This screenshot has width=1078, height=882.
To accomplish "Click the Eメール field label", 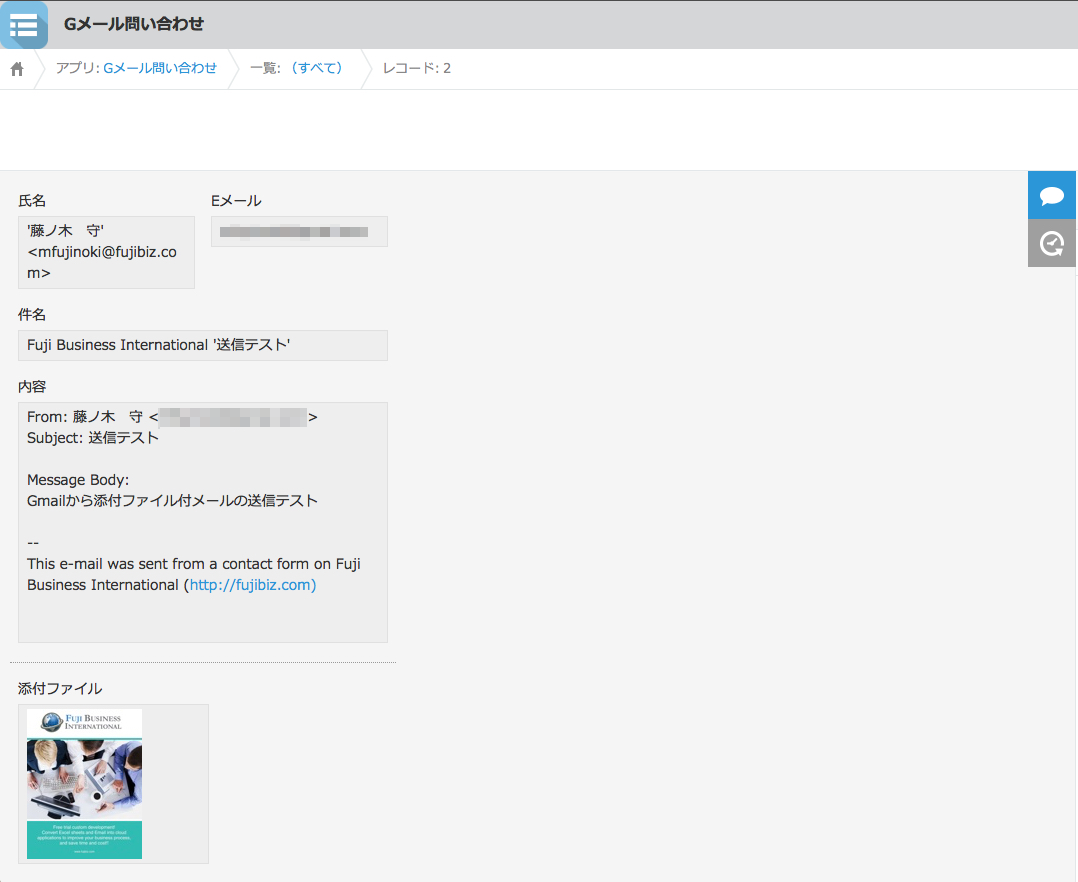I will coord(236,201).
